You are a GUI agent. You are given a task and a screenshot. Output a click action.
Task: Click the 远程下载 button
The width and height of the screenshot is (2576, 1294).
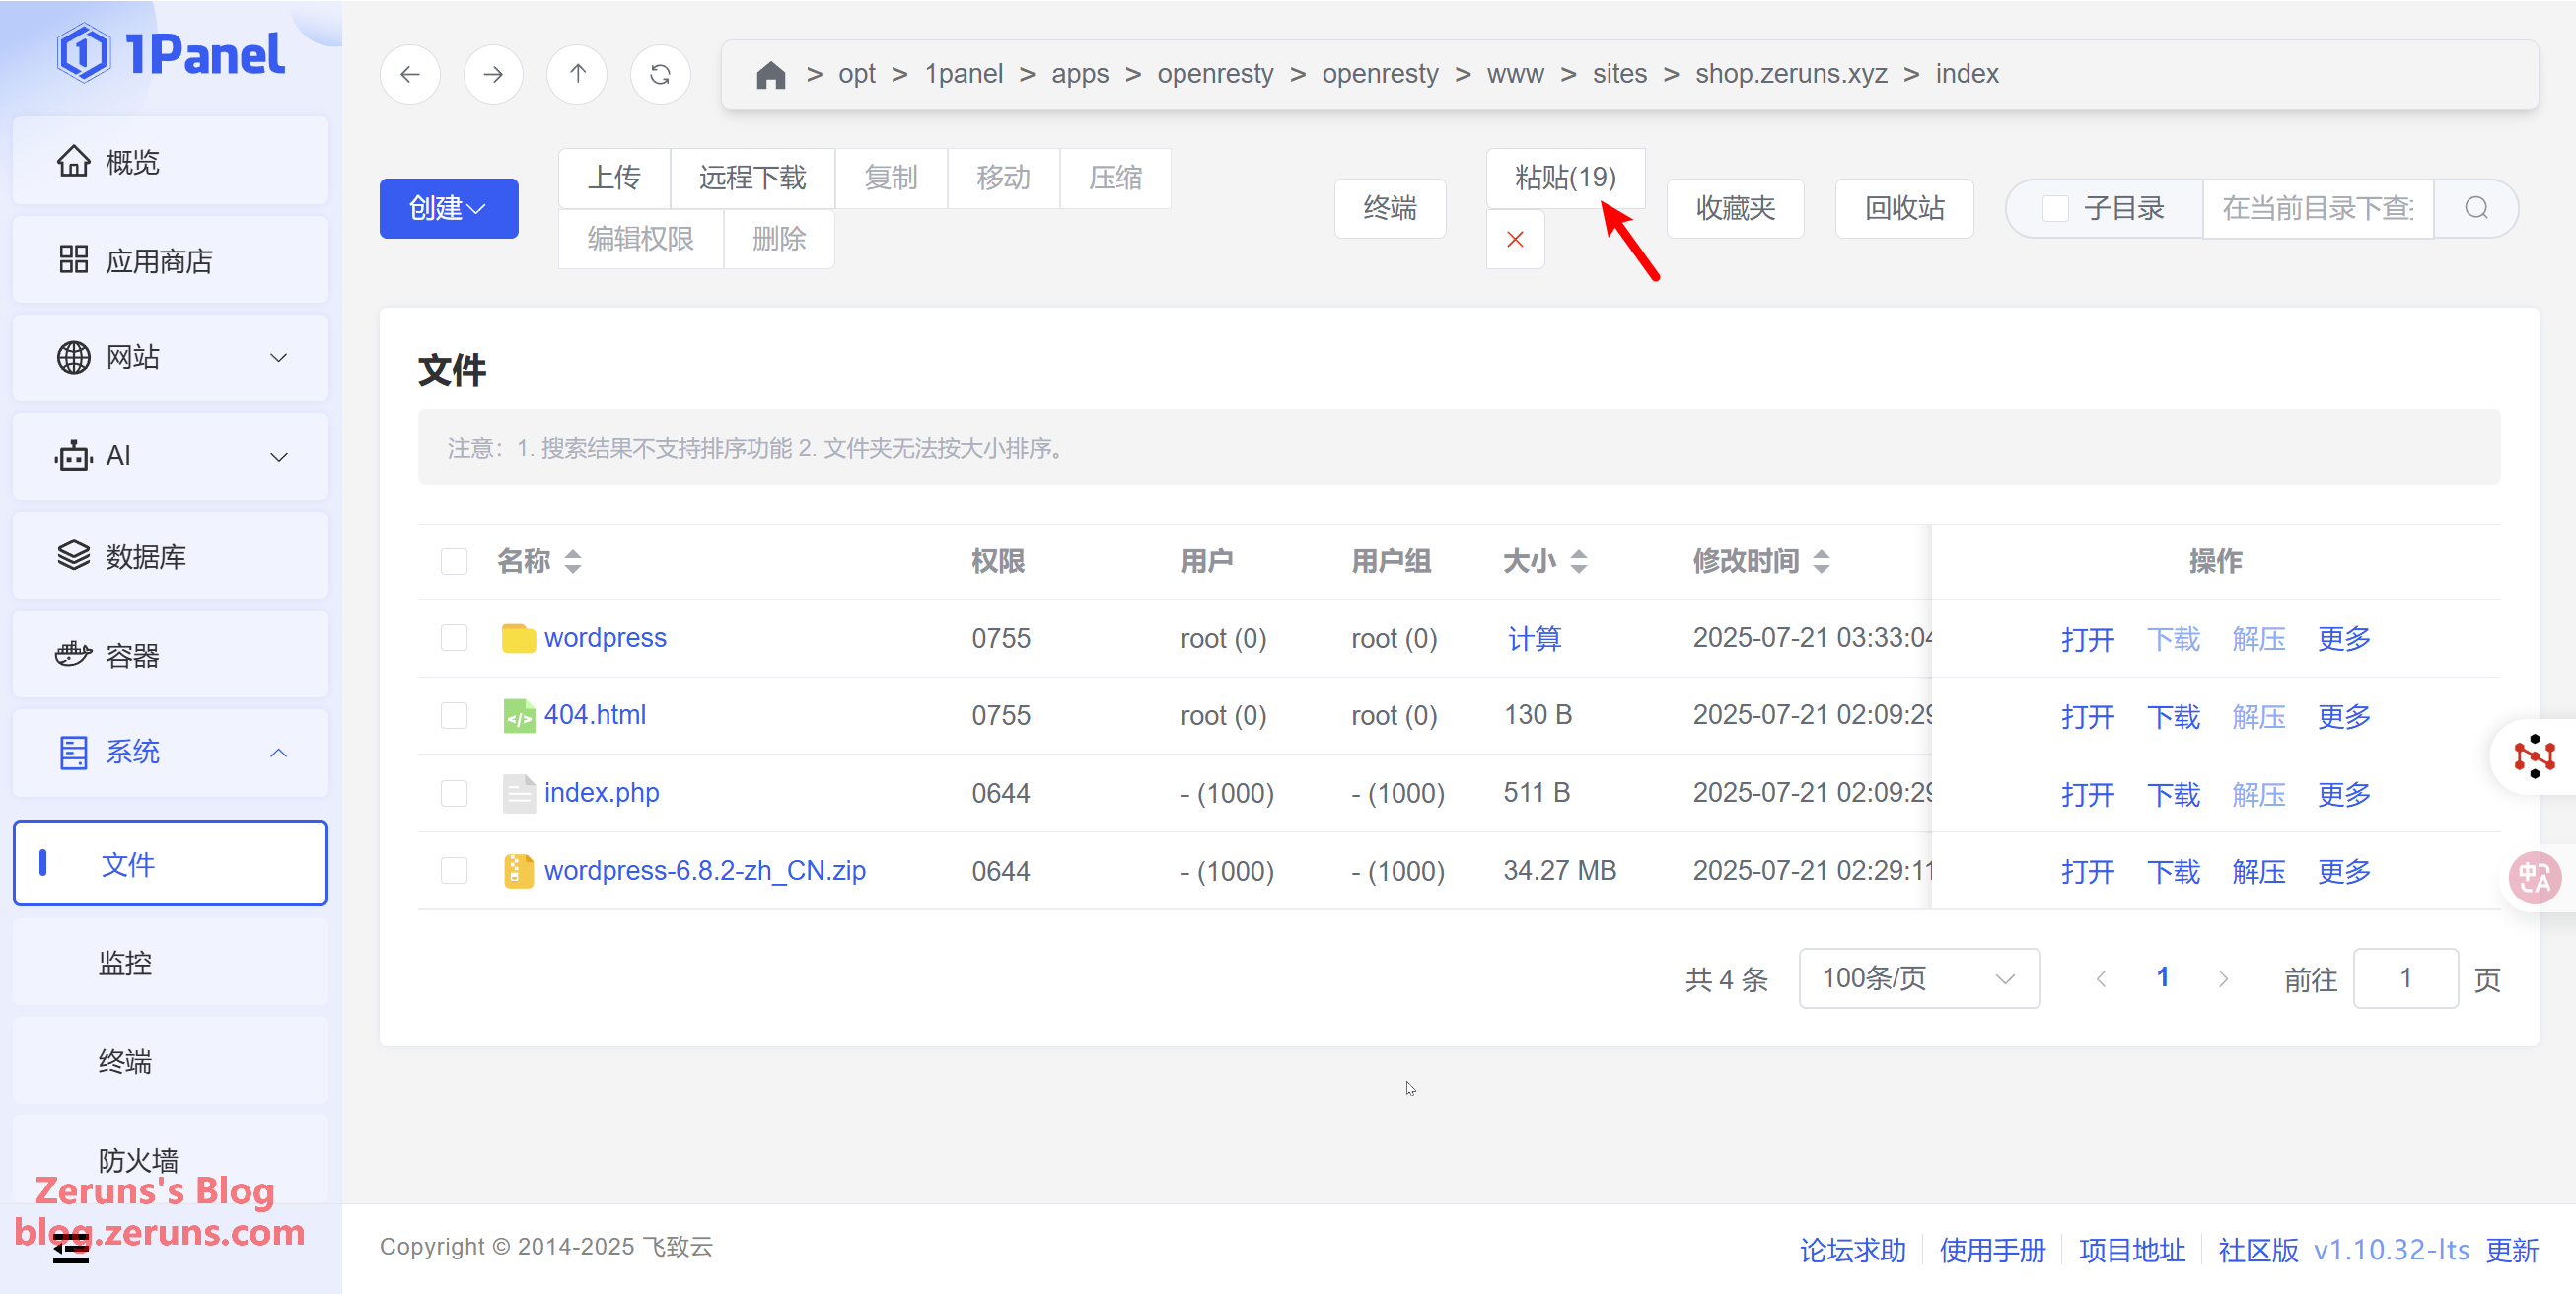point(752,178)
